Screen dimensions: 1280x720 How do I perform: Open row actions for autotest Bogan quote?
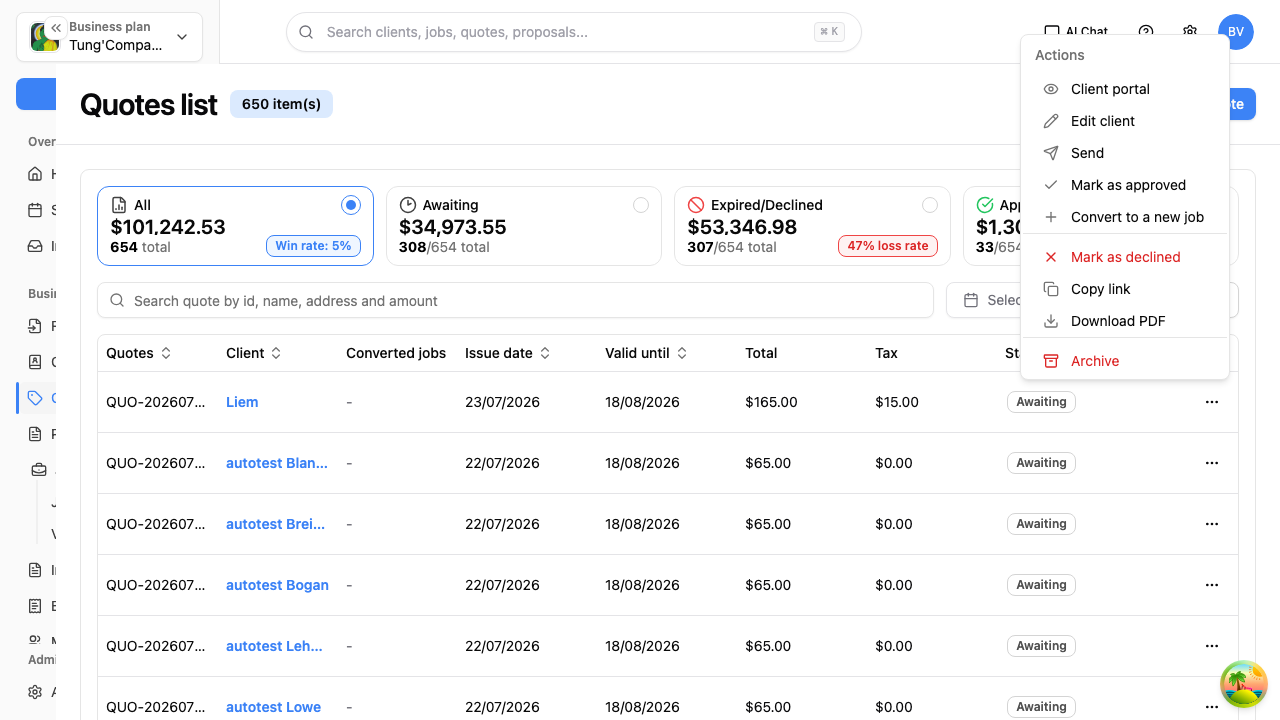point(1212,585)
